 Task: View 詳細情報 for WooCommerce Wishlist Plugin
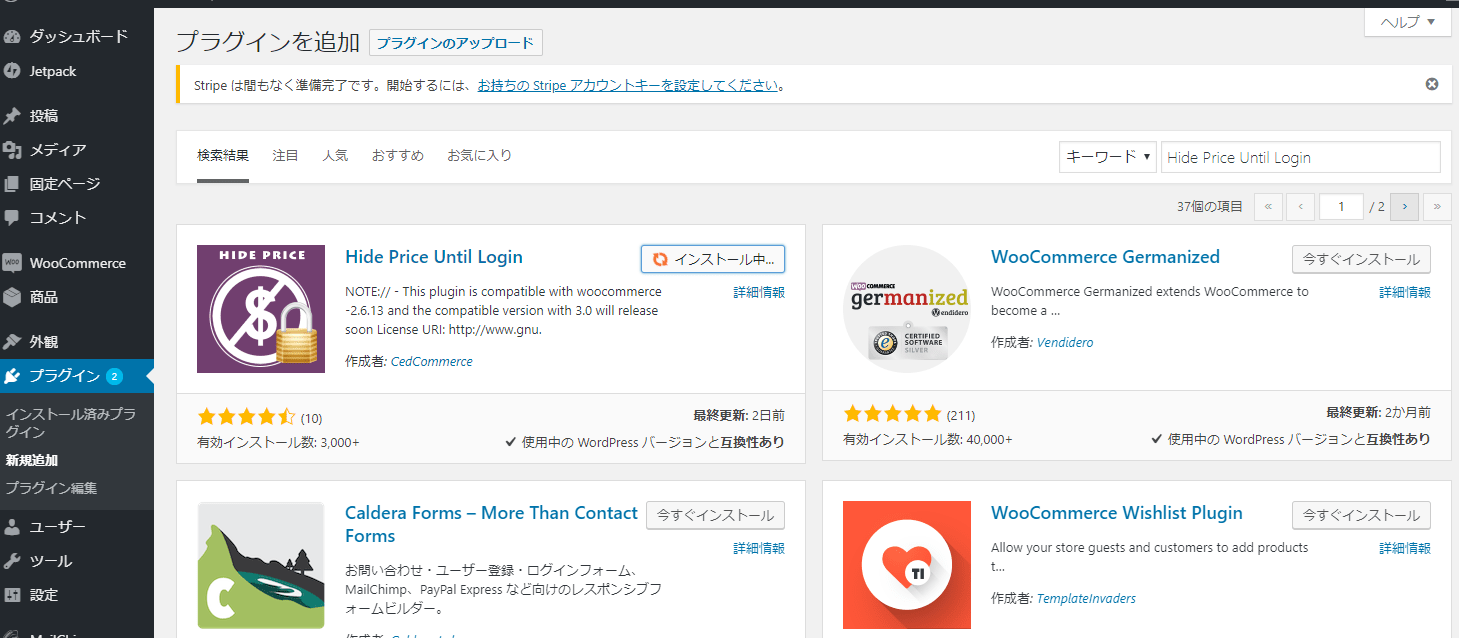1405,548
